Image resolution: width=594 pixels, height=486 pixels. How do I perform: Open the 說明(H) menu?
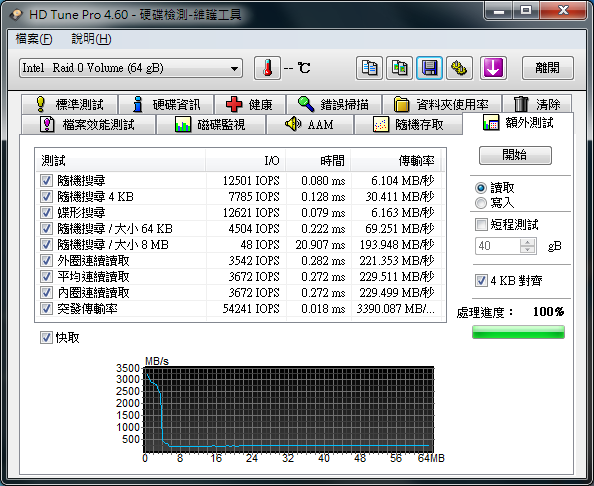[x=91, y=39]
